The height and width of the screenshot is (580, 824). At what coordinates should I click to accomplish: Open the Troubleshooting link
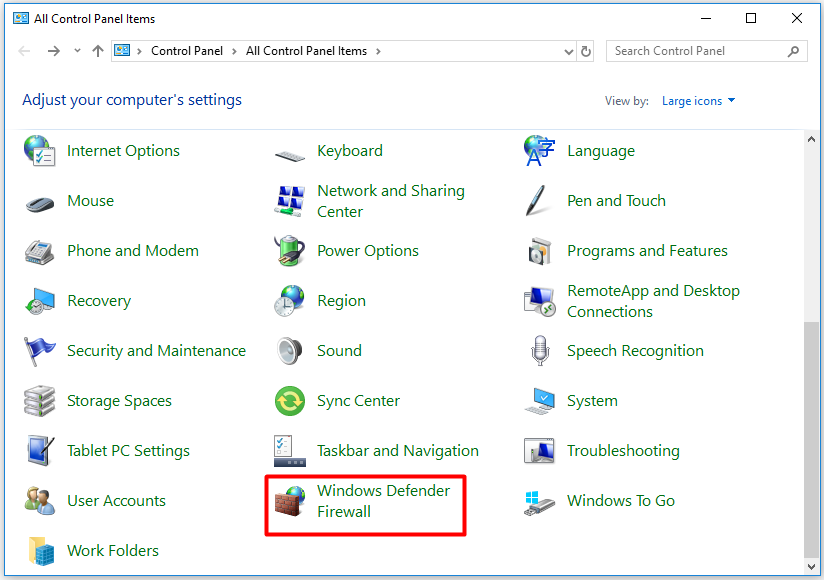pos(623,451)
